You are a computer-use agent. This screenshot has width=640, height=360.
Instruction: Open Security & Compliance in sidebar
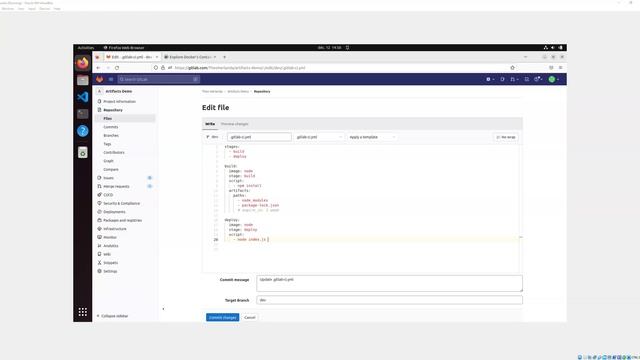point(118,203)
